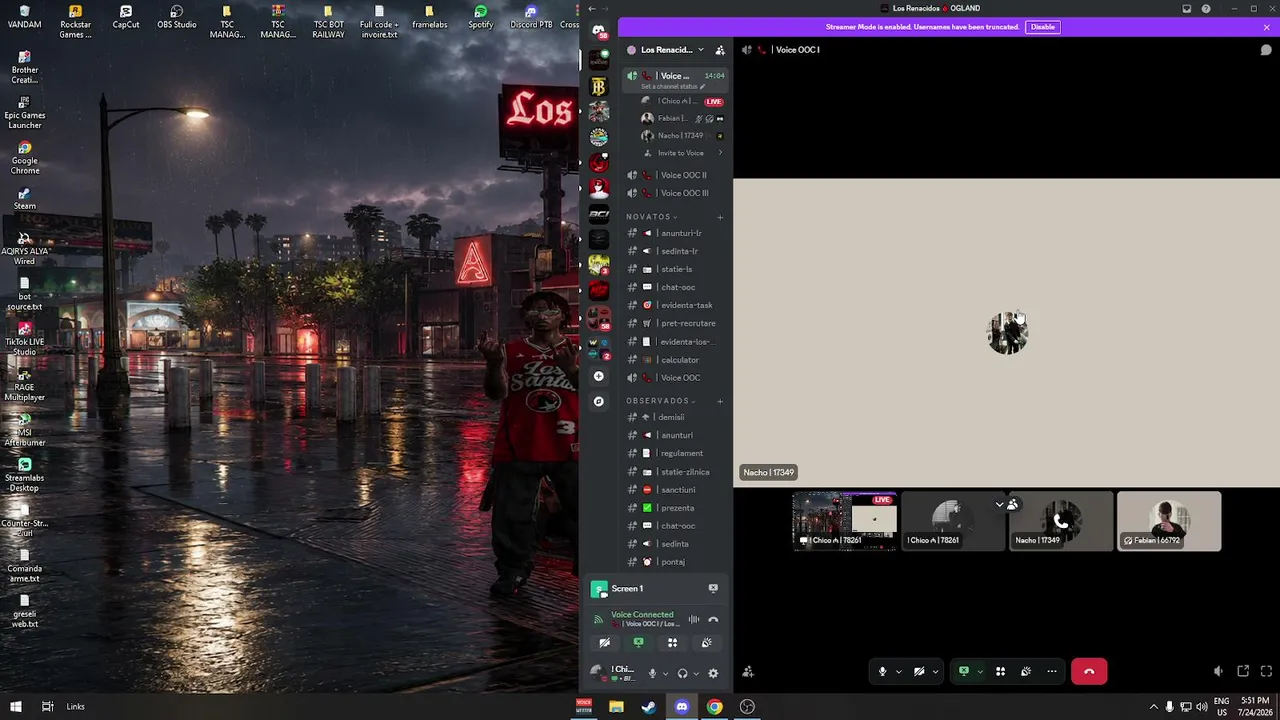Mute microphone in the call control bar
This screenshot has width=1280, height=720.
pyautogui.click(x=882, y=672)
